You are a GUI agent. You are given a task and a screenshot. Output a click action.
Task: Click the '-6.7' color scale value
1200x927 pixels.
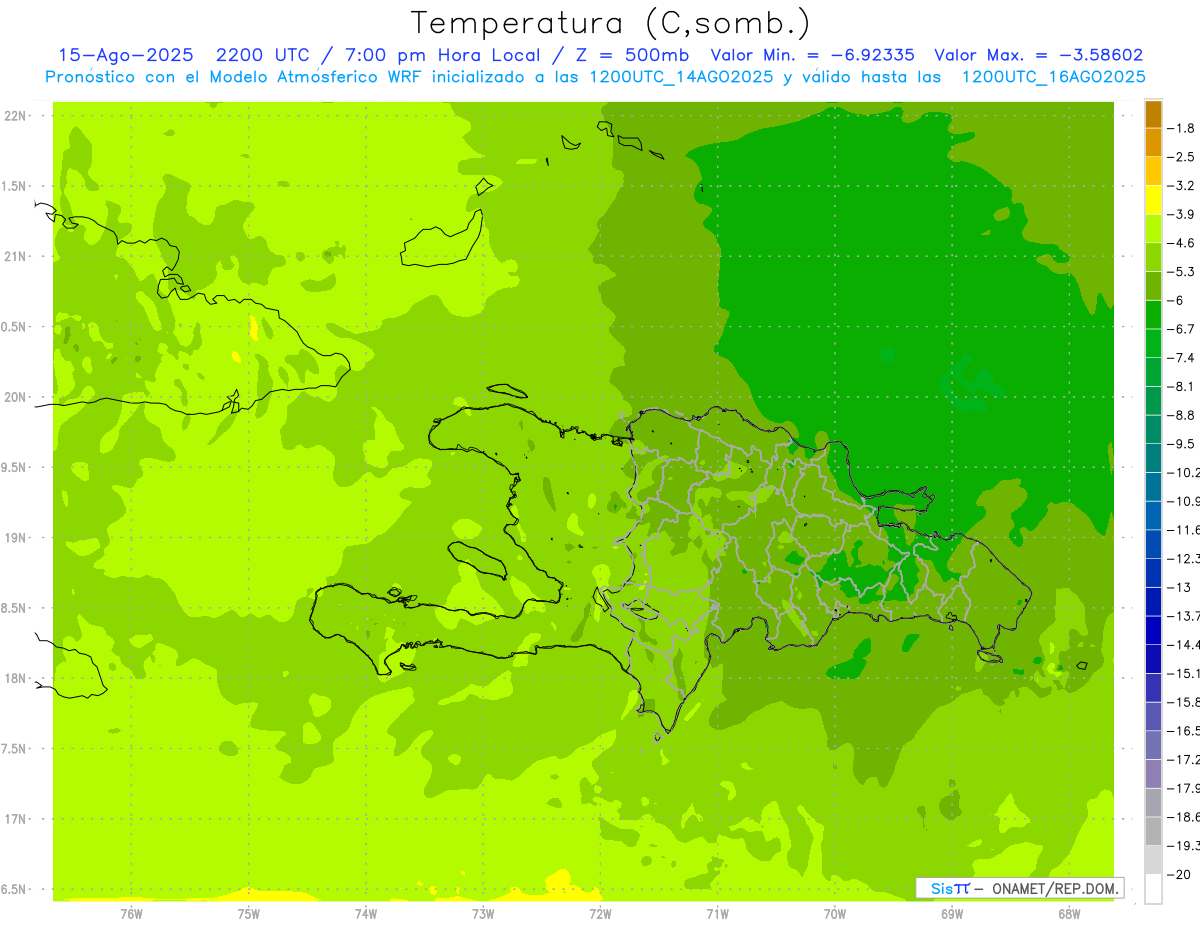[x=1181, y=329]
